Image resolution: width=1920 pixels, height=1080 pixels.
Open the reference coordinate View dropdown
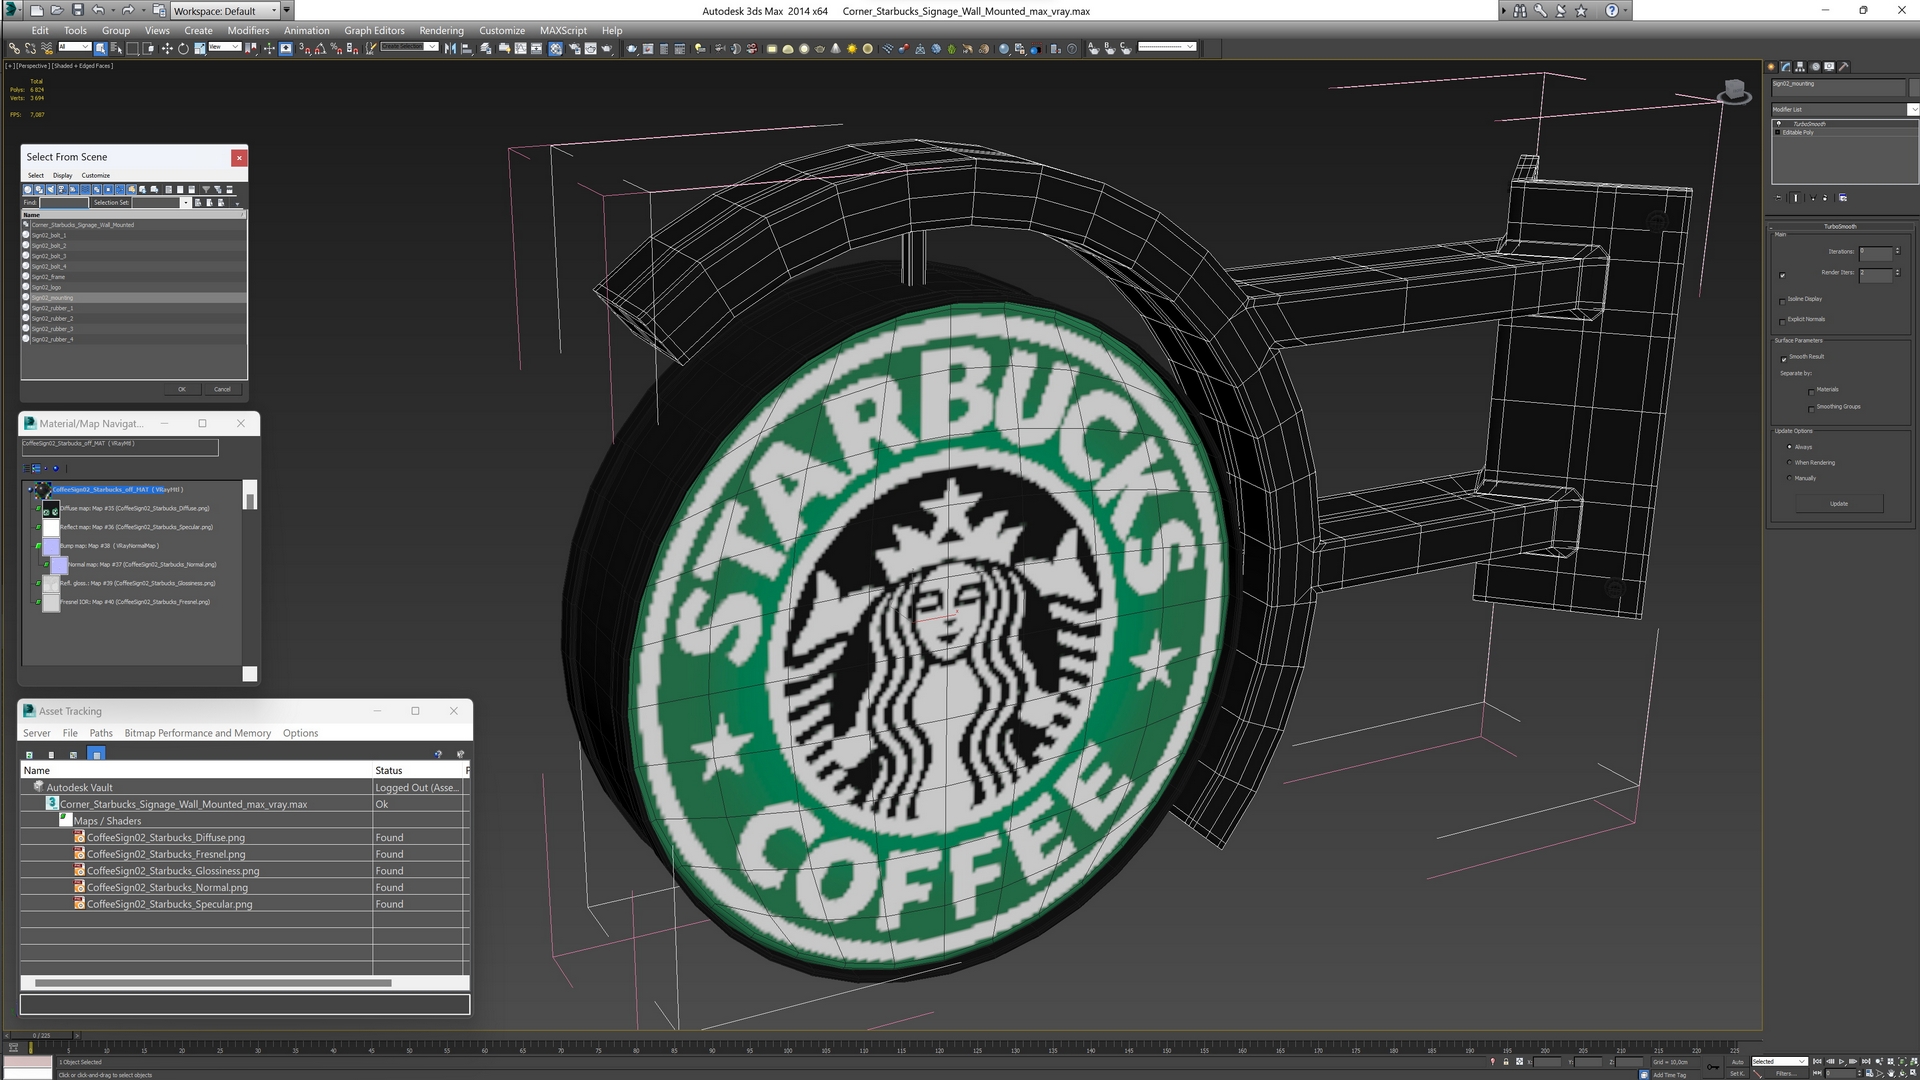(x=224, y=47)
